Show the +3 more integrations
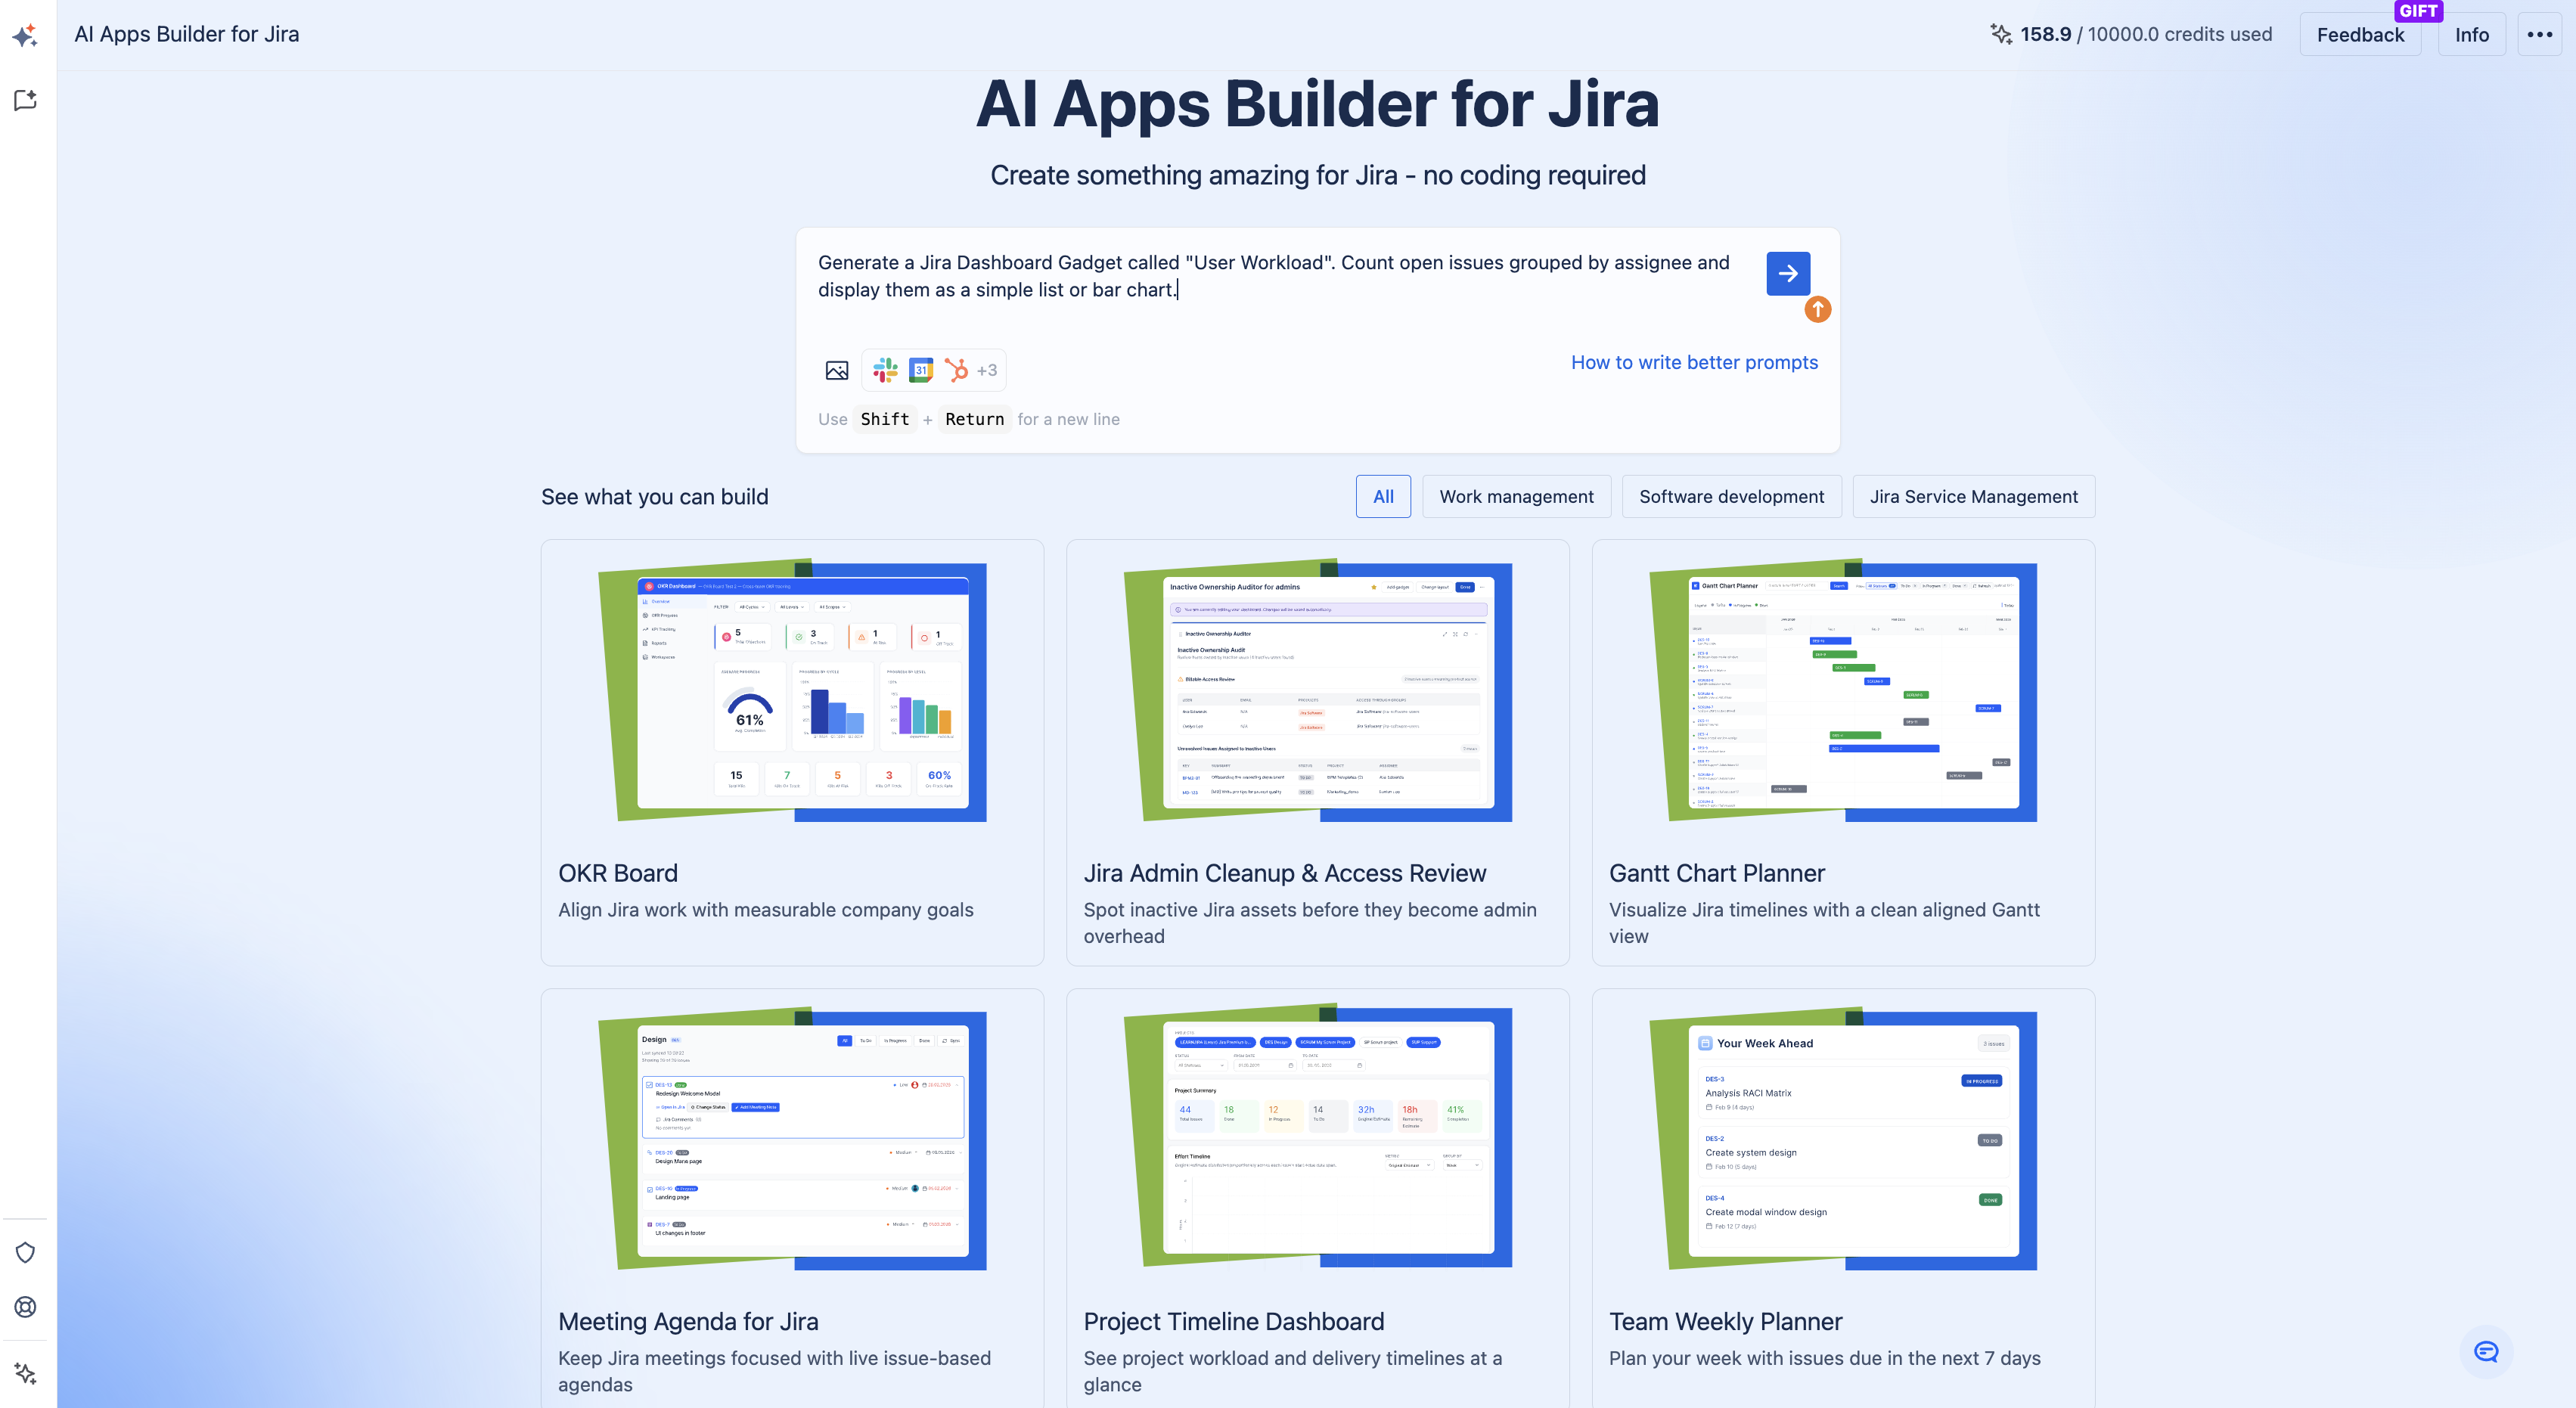Viewport: 2576px width, 1408px height. [987, 370]
